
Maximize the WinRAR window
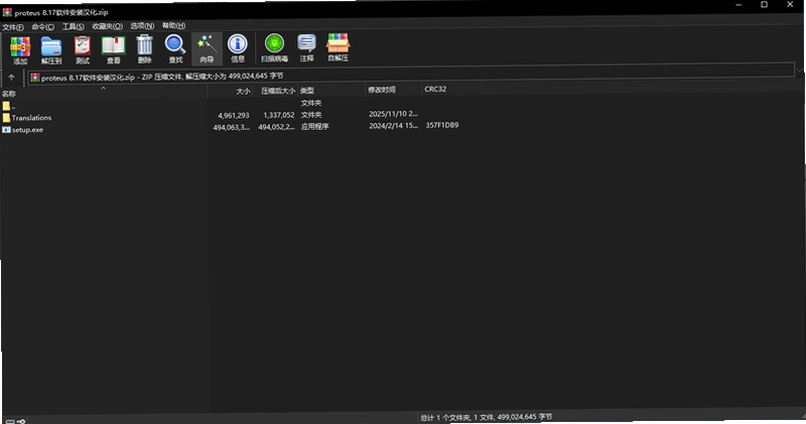click(764, 5)
